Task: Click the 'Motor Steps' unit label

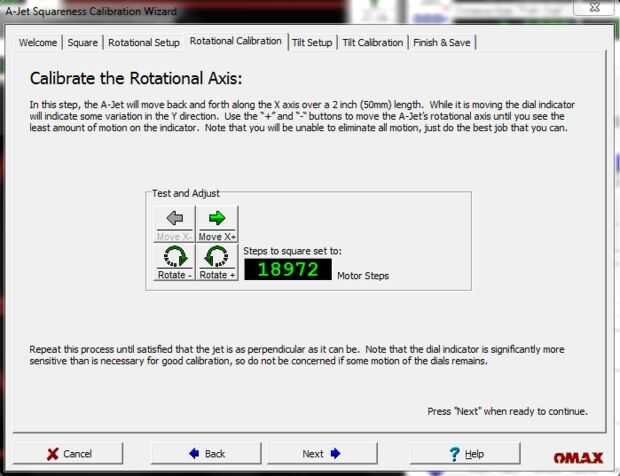Action: pyautogui.click(x=363, y=276)
